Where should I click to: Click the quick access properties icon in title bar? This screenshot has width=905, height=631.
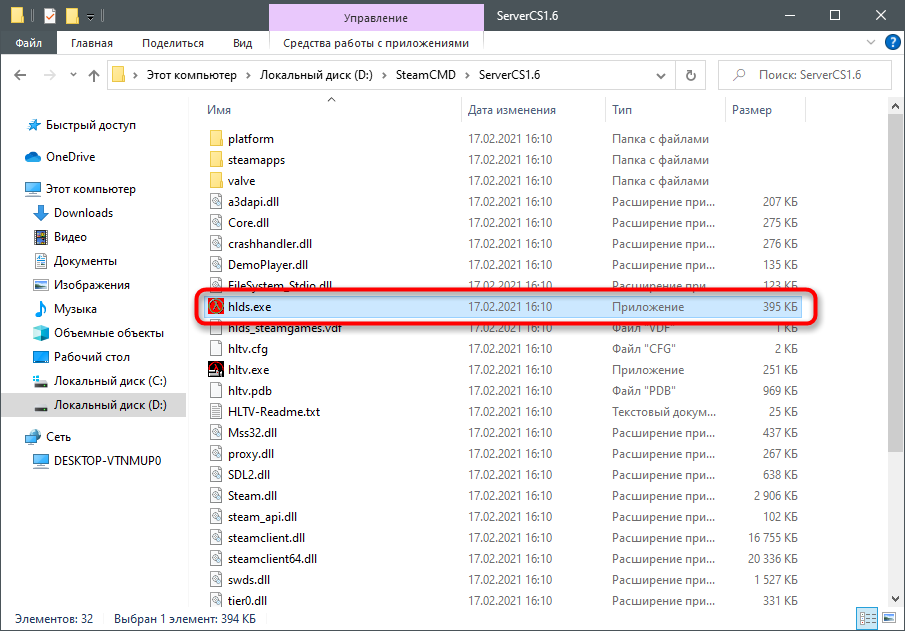pos(50,16)
